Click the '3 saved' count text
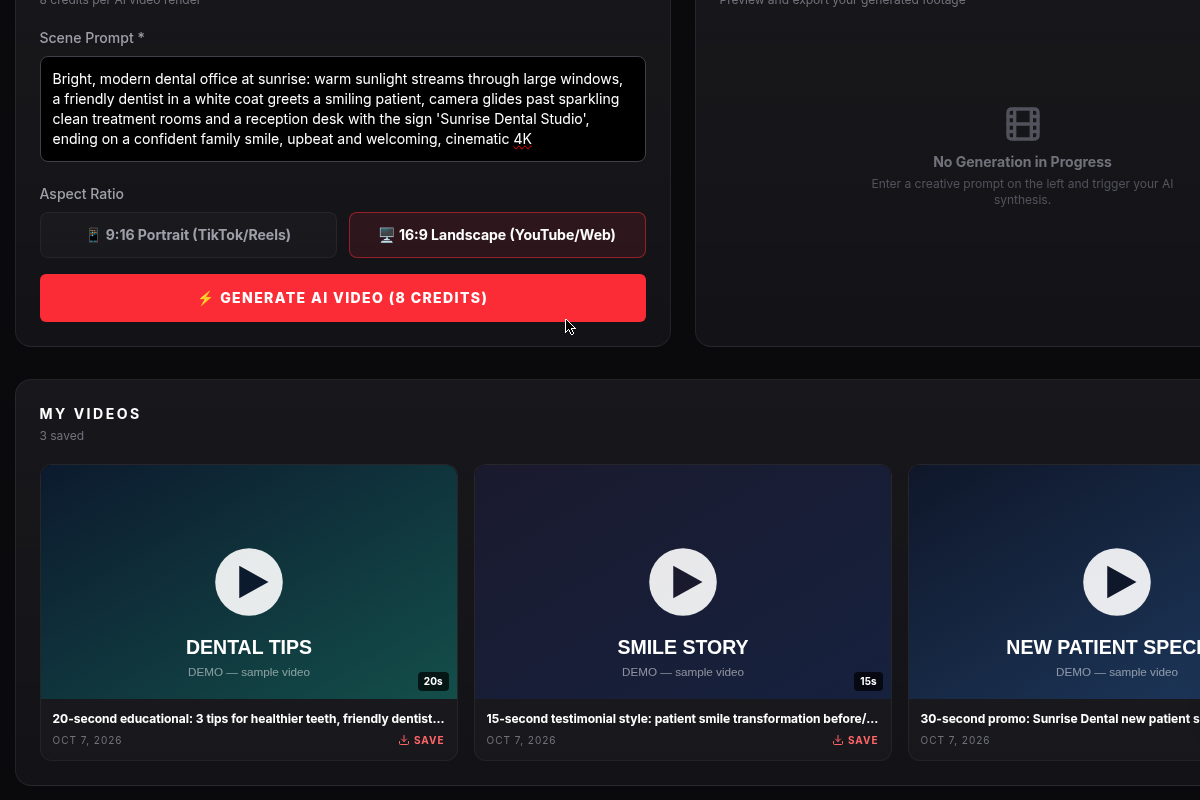 [62, 436]
